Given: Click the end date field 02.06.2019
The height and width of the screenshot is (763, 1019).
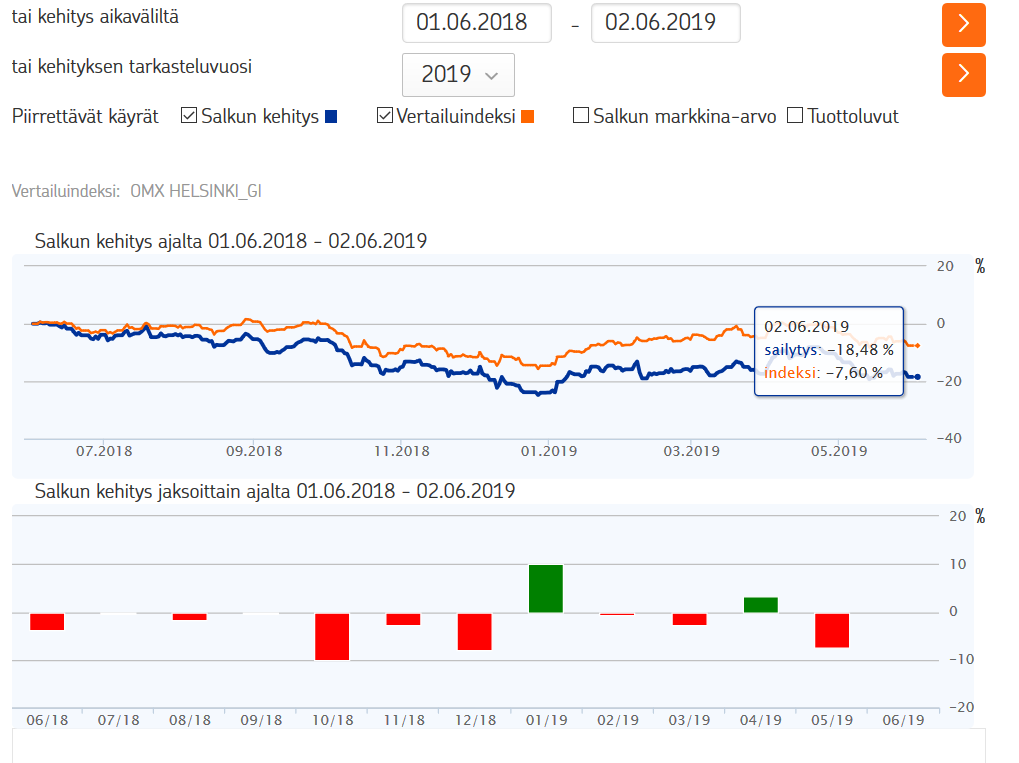Looking at the screenshot, I should [x=665, y=23].
